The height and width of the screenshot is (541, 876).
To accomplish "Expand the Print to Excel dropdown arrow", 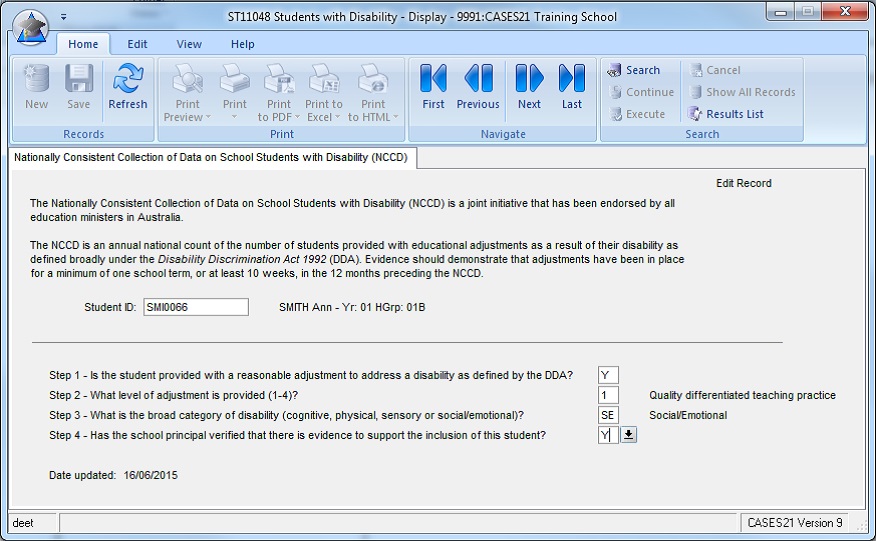I will pos(337,117).
